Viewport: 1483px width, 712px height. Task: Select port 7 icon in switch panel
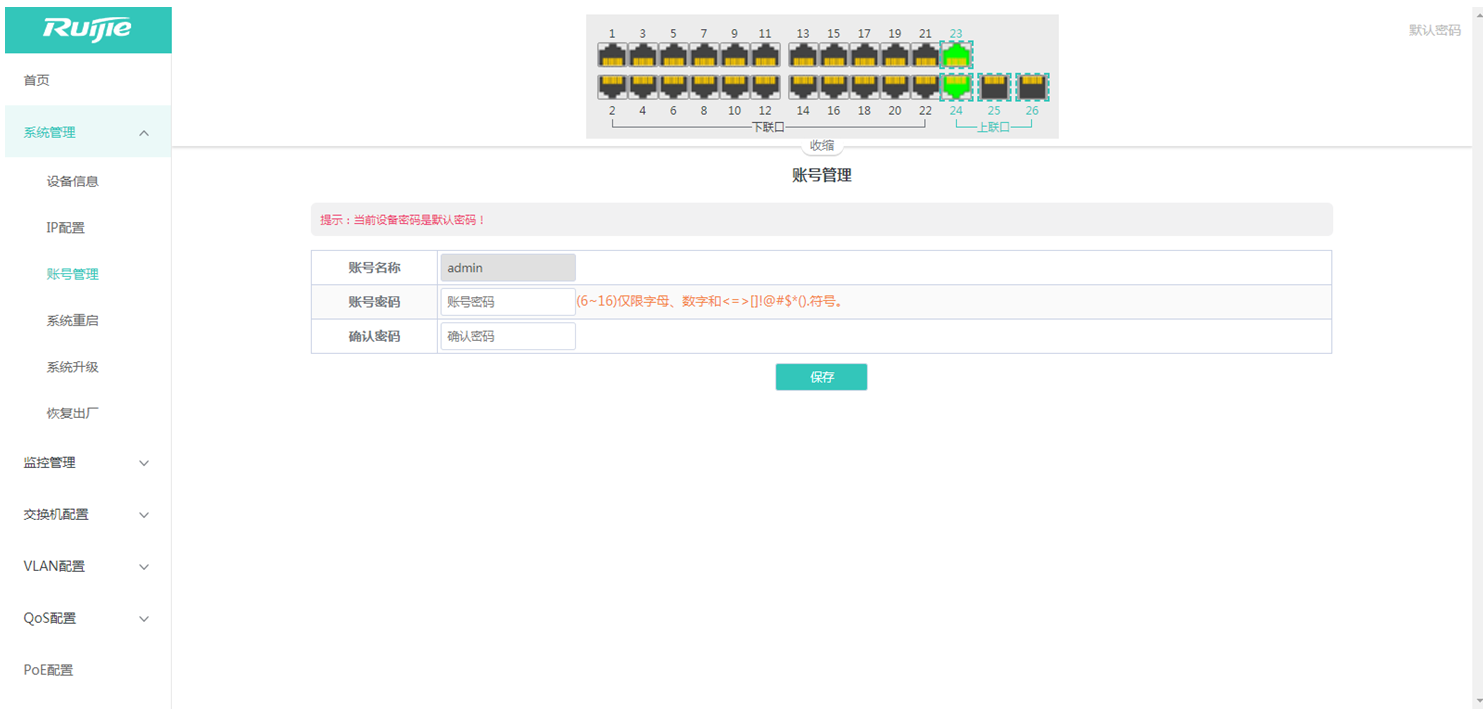click(704, 56)
